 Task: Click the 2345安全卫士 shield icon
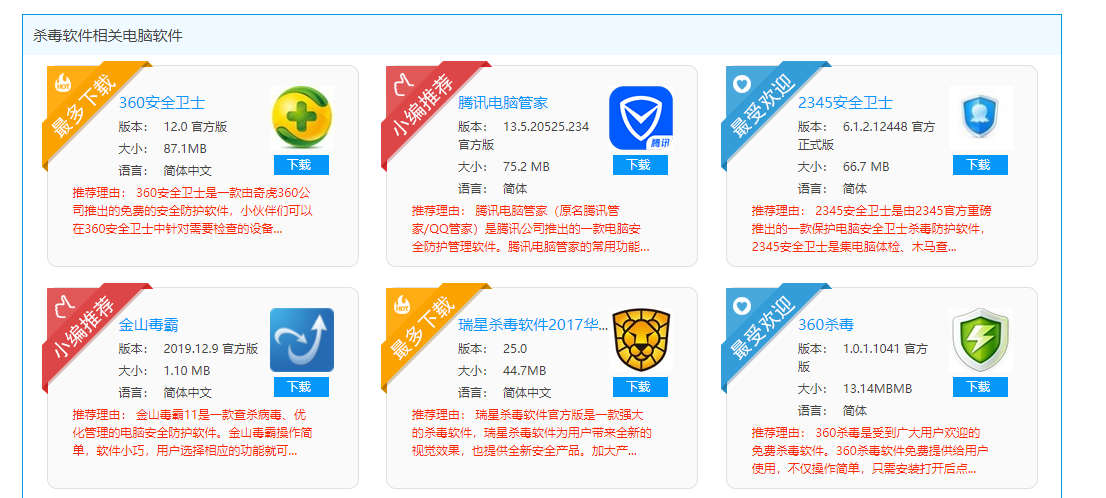click(980, 118)
